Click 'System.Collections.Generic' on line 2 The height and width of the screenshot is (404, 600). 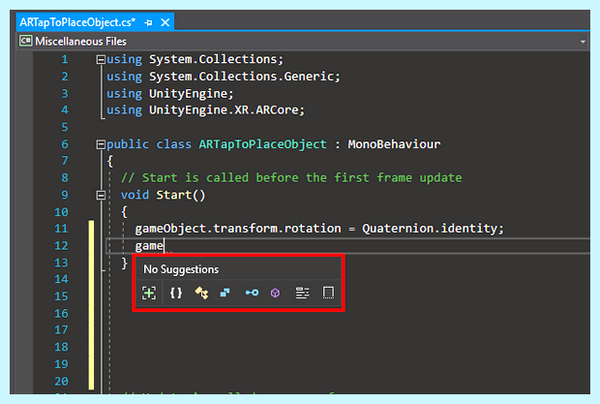coord(241,77)
